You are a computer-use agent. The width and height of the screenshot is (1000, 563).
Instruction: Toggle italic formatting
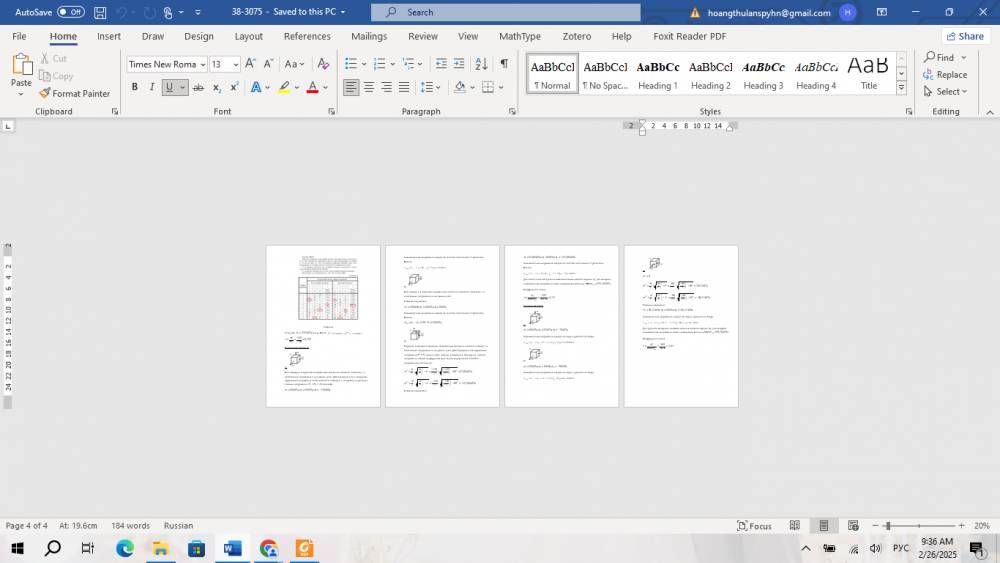point(152,88)
